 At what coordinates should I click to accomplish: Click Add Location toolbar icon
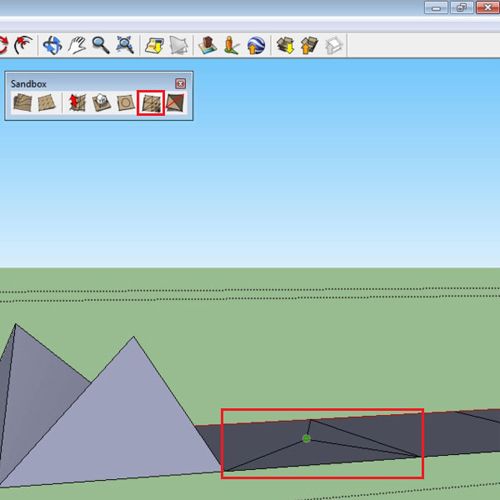click(x=154, y=45)
